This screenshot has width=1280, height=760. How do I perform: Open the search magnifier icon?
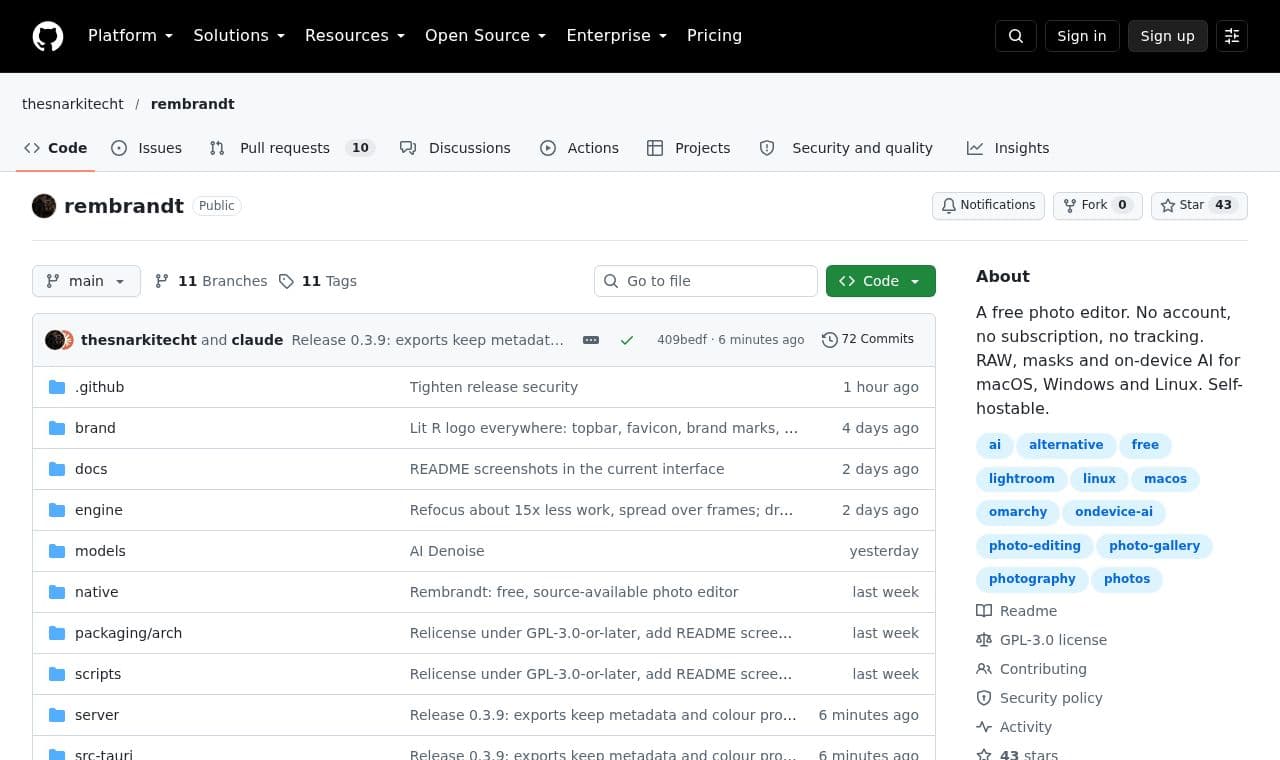tap(1016, 36)
